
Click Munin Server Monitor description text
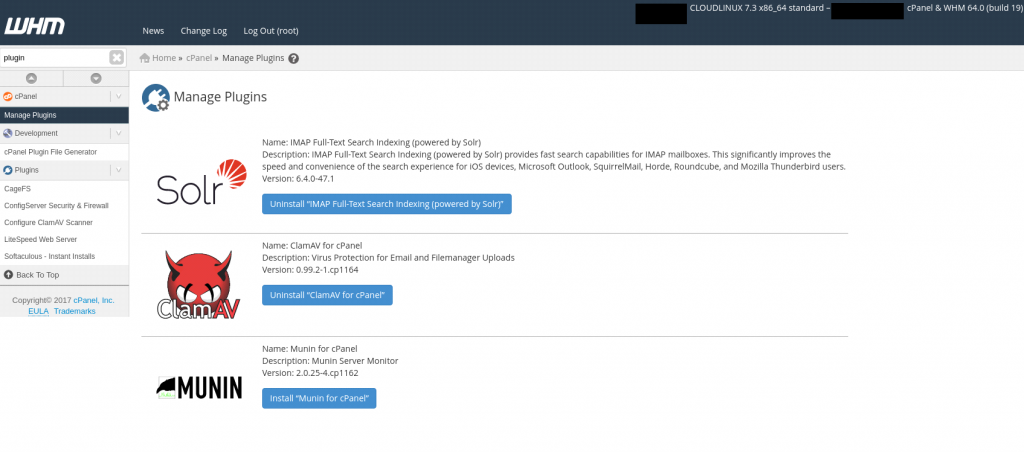coord(330,361)
